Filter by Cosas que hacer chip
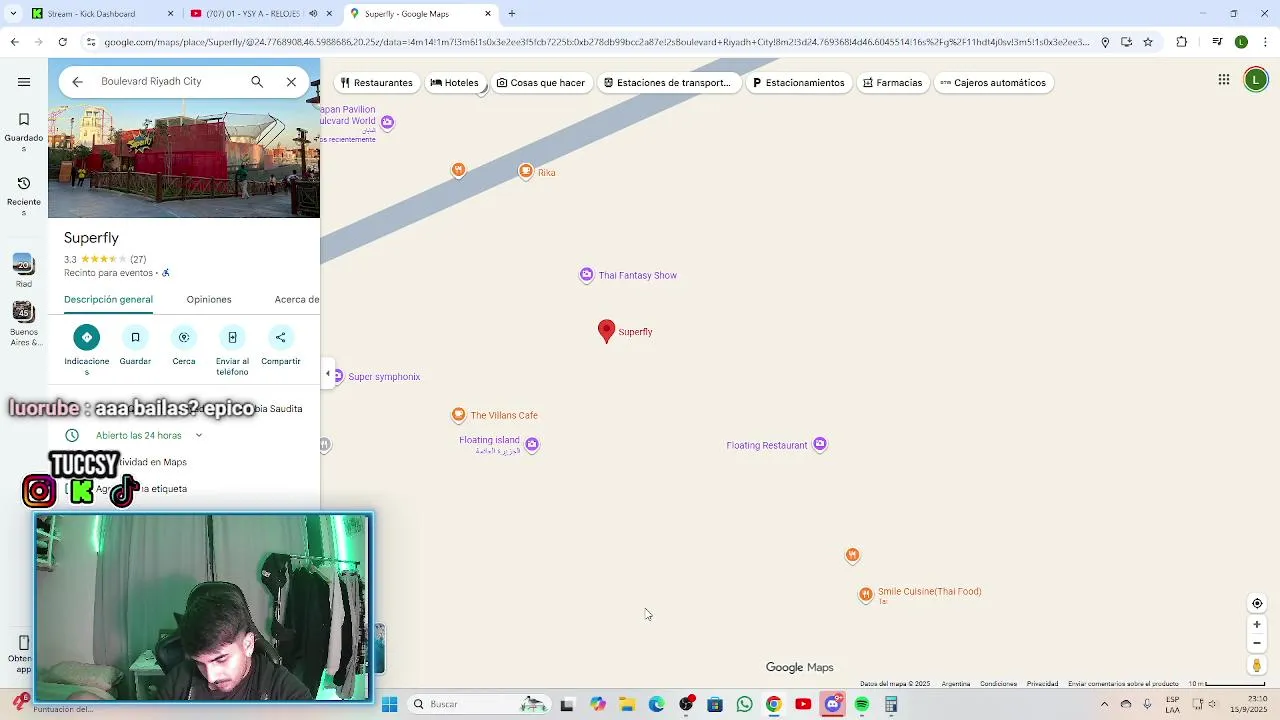The width and height of the screenshot is (1280, 720). pyautogui.click(x=540, y=83)
